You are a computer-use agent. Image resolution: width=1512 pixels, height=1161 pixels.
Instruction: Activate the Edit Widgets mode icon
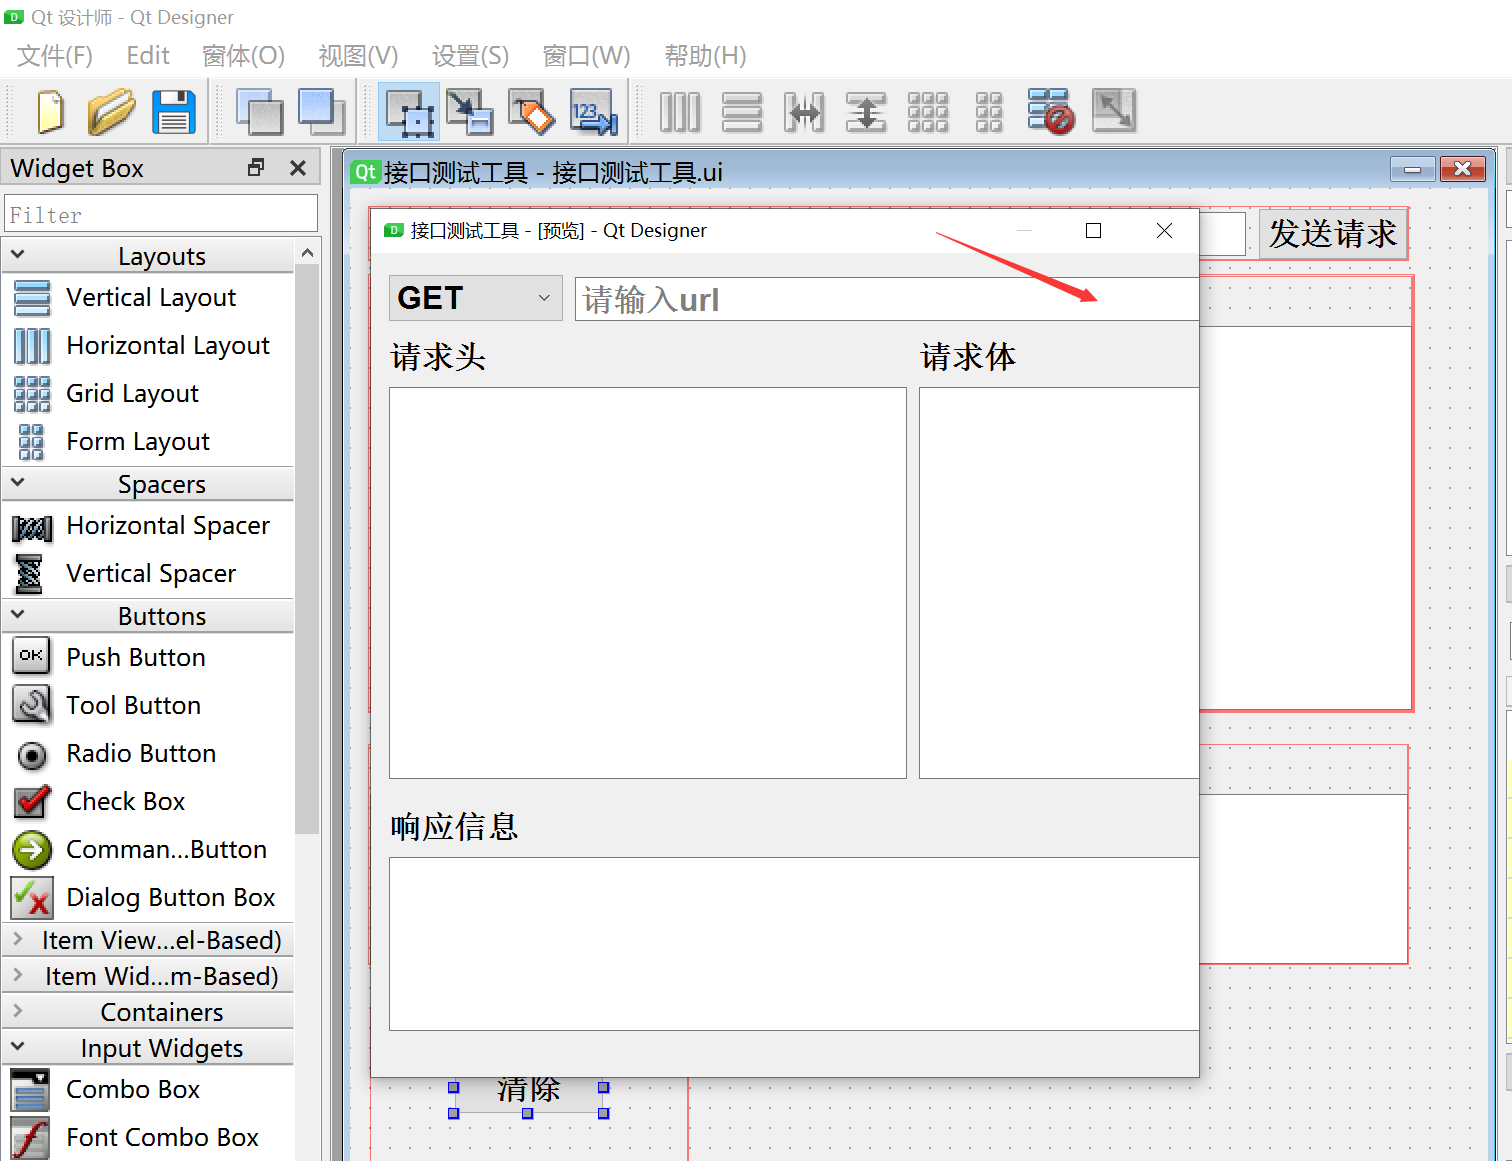pyautogui.click(x=409, y=111)
